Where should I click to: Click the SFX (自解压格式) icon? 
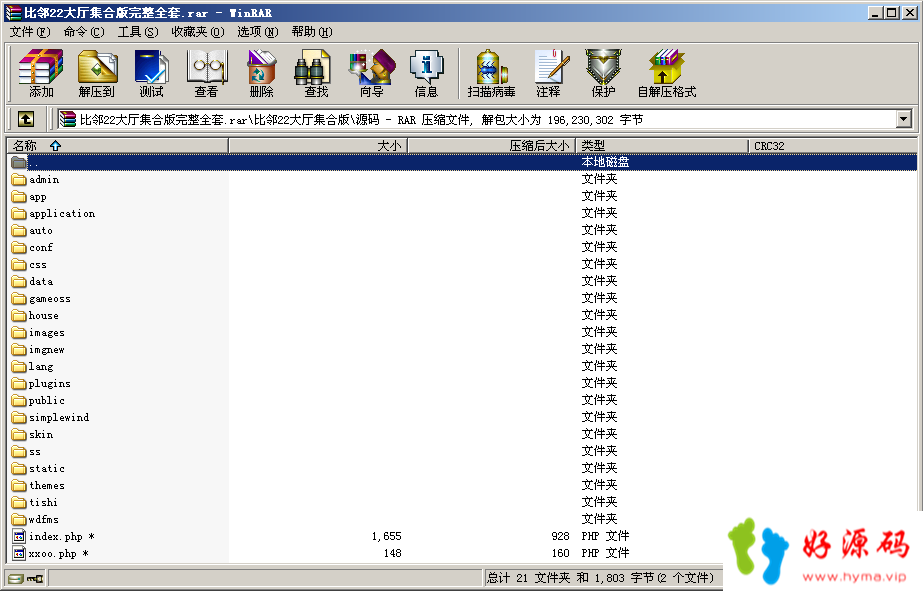(667, 73)
